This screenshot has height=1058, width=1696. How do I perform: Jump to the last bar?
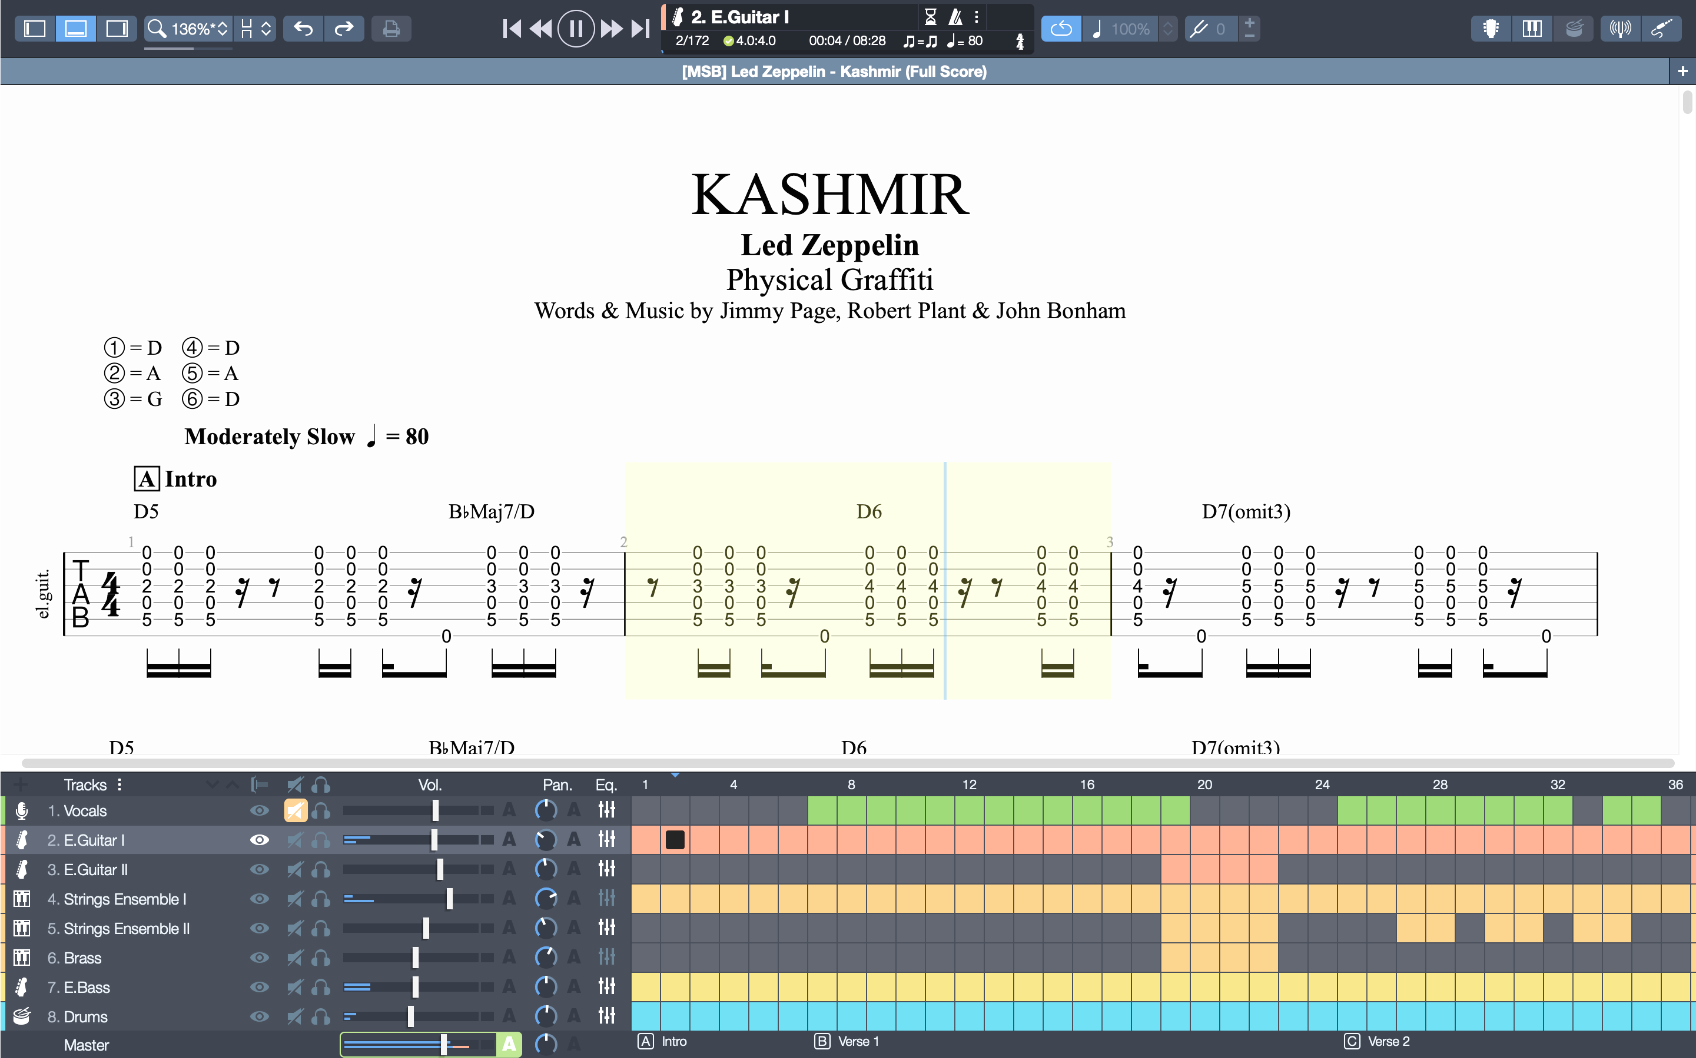[x=640, y=29]
